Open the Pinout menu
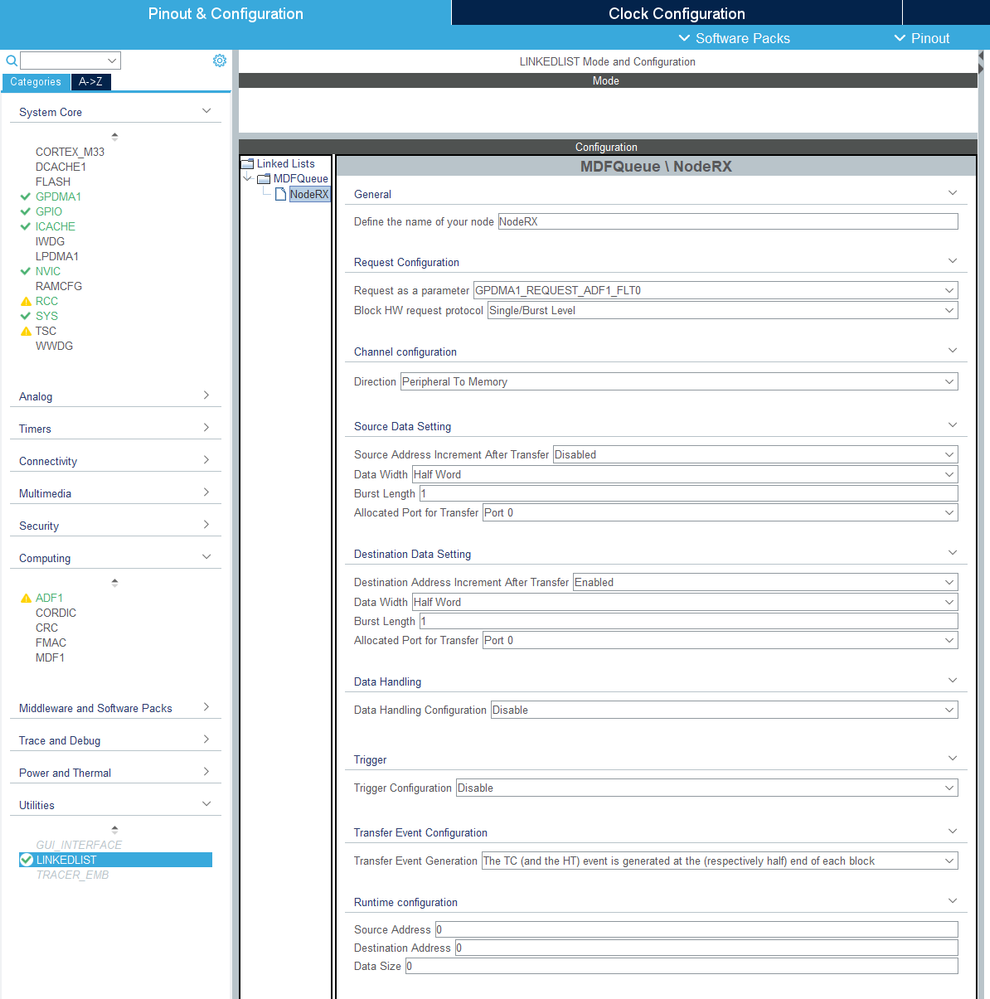 coord(922,38)
